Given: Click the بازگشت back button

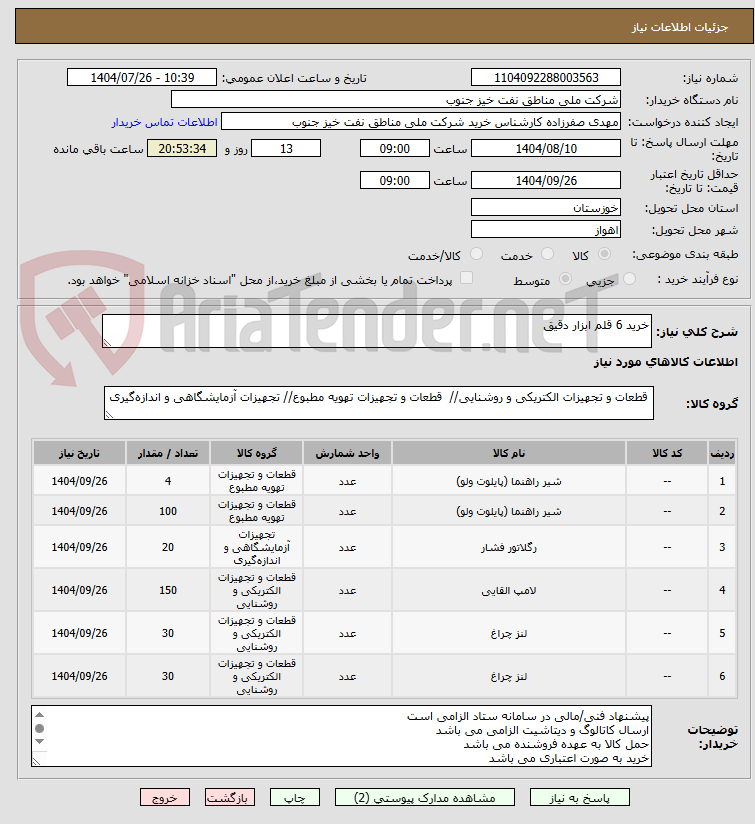Looking at the screenshot, I should (230, 798).
